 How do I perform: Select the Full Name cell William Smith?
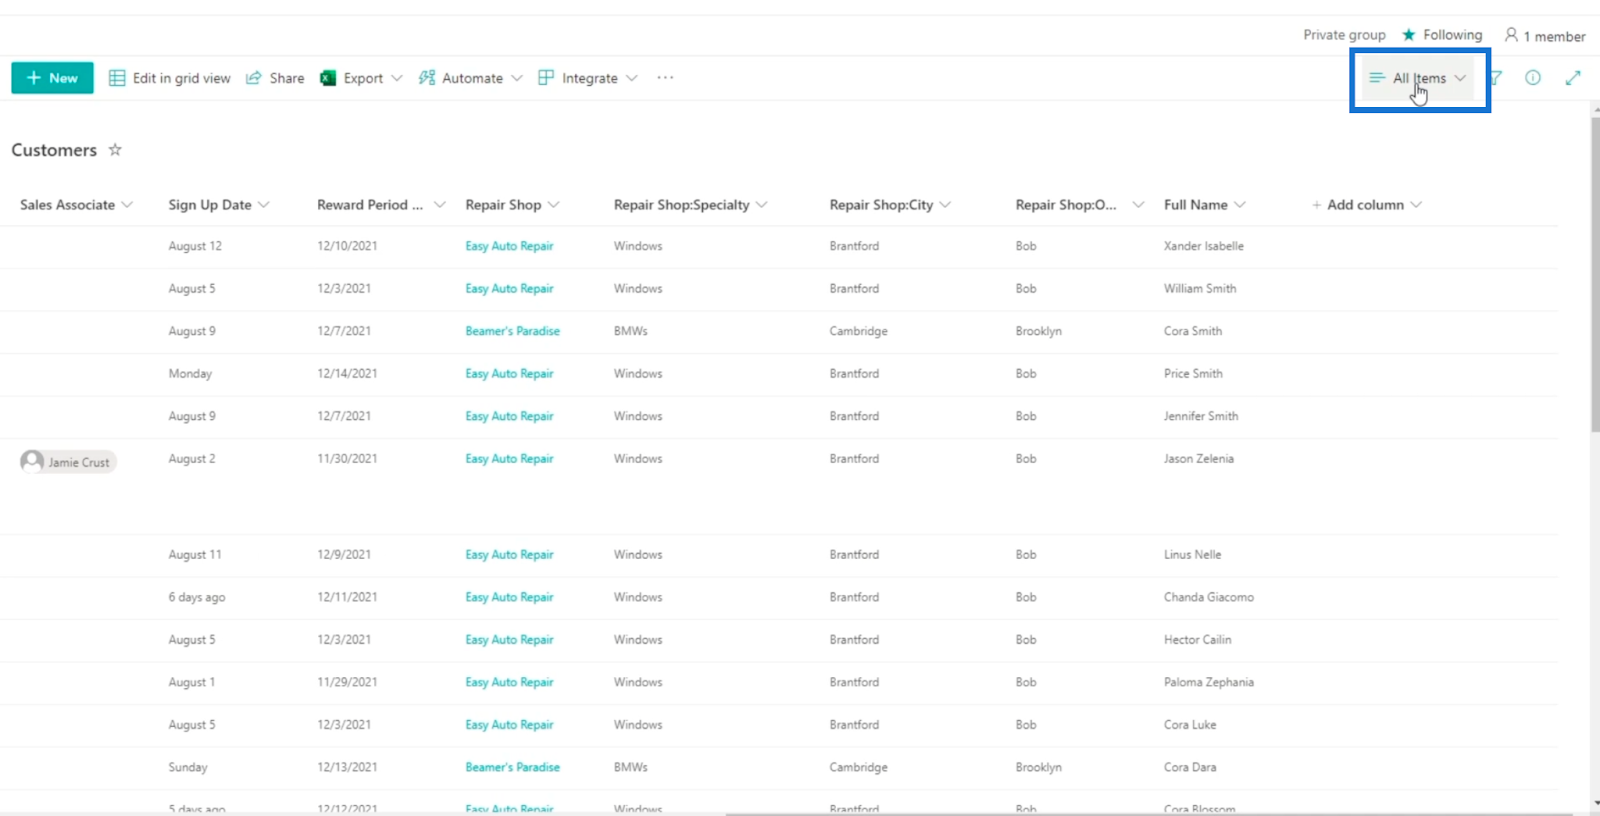click(x=1200, y=289)
